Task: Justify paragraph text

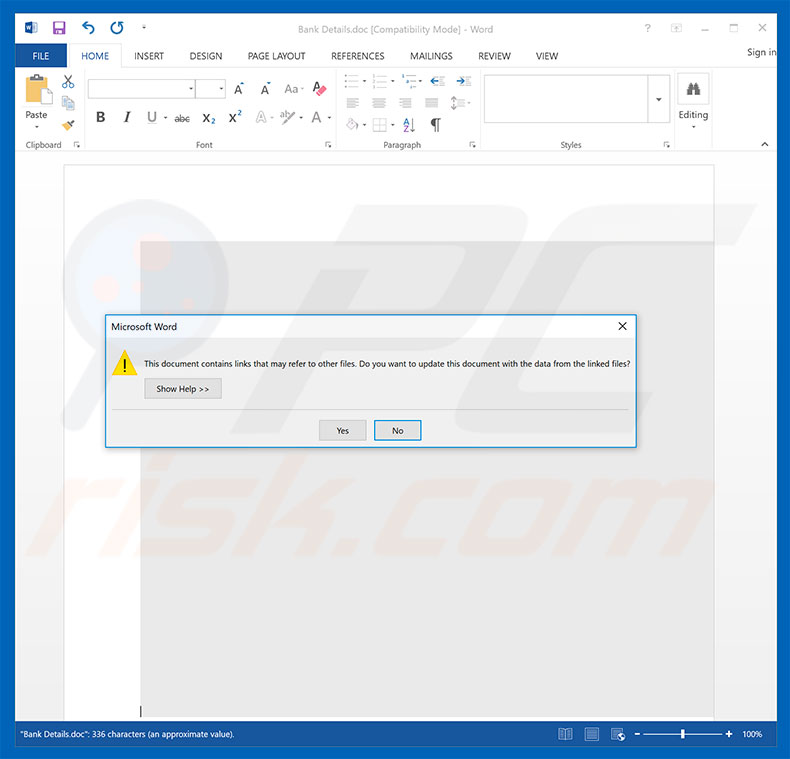Action: (x=432, y=103)
